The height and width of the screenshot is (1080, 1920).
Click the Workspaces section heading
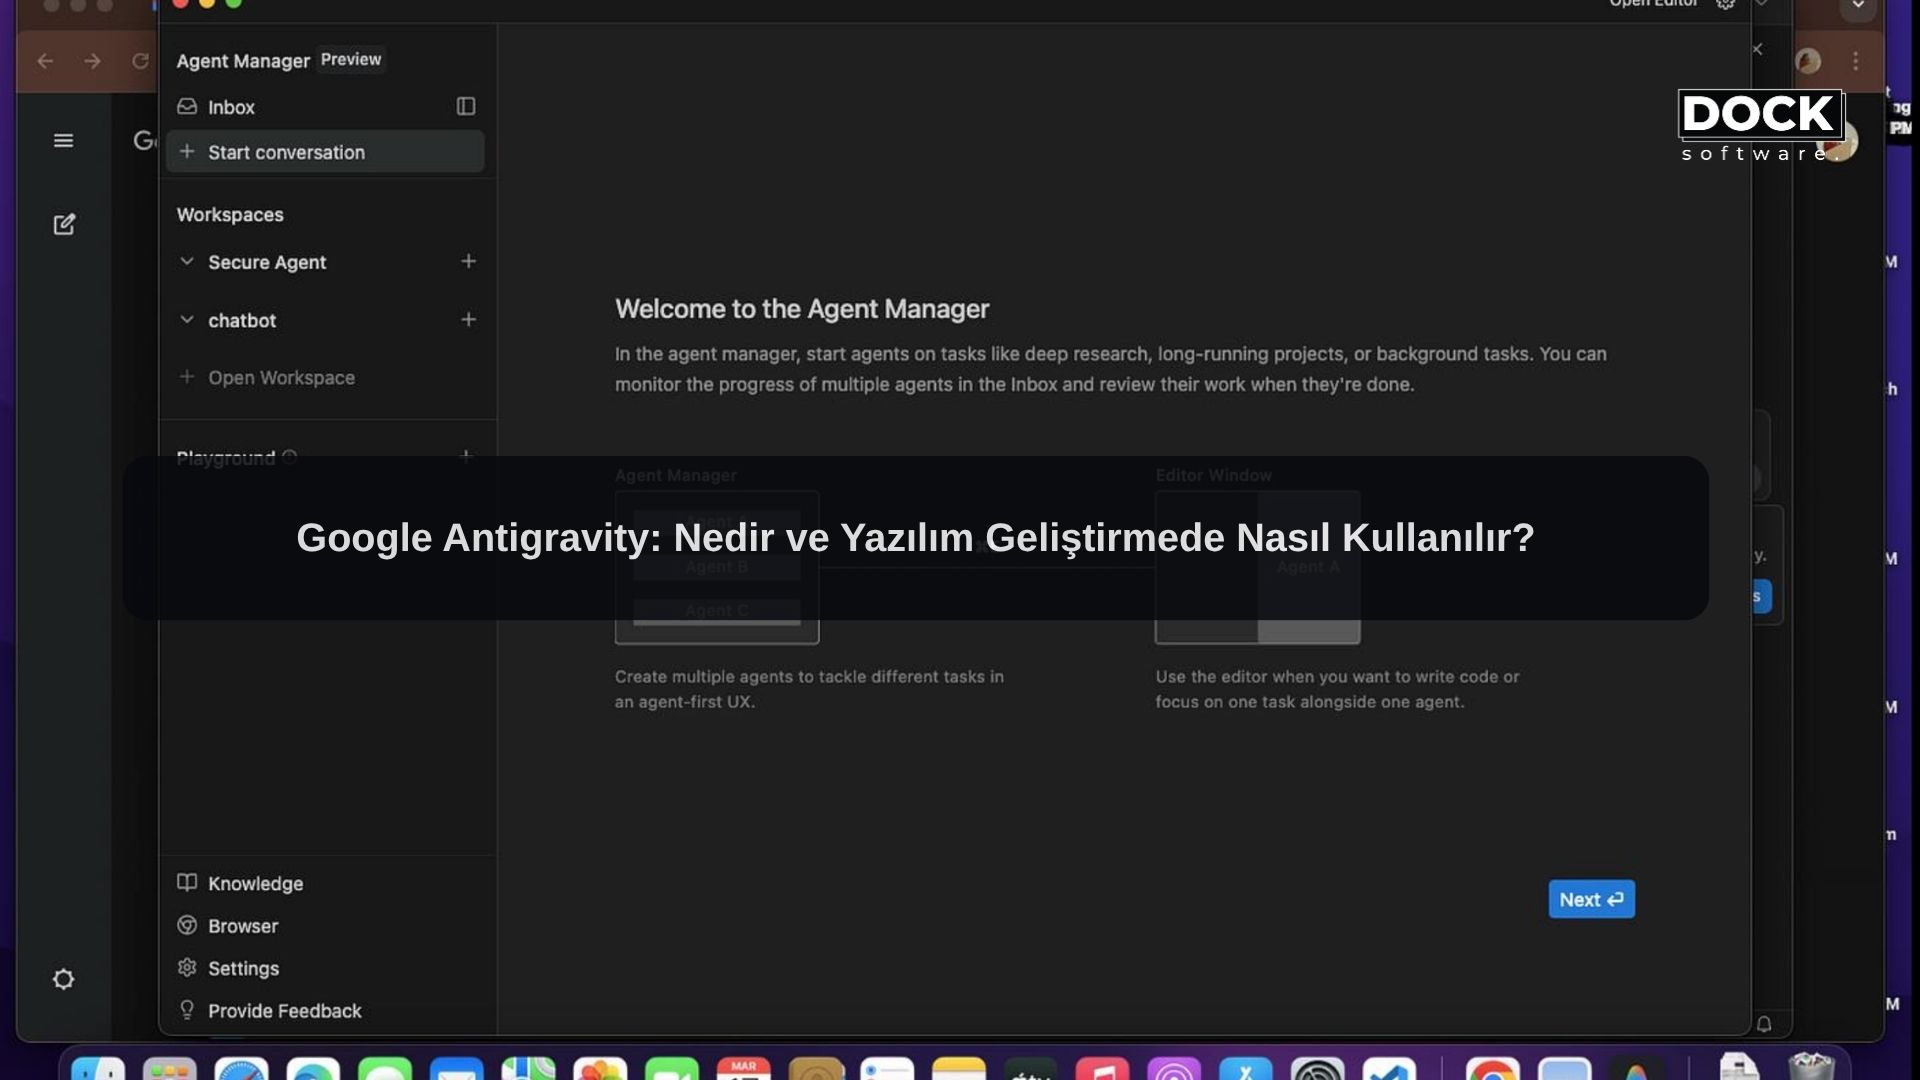pos(230,215)
